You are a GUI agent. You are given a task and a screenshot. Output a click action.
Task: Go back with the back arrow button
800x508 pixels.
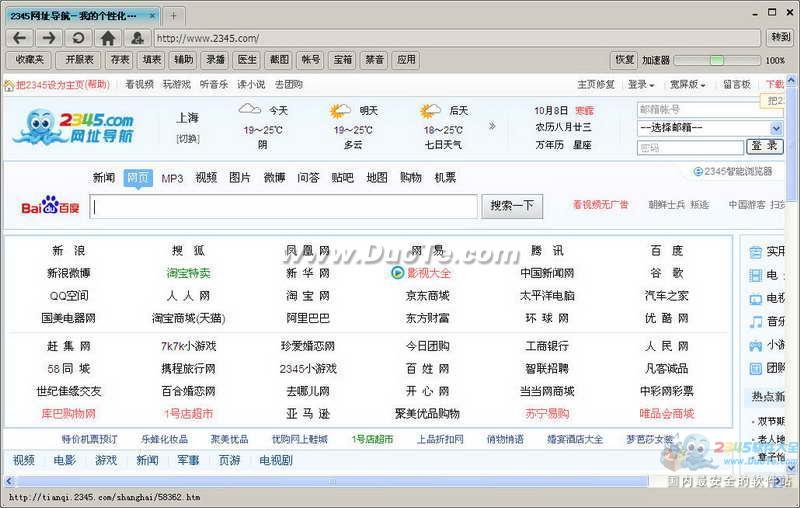point(19,38)
